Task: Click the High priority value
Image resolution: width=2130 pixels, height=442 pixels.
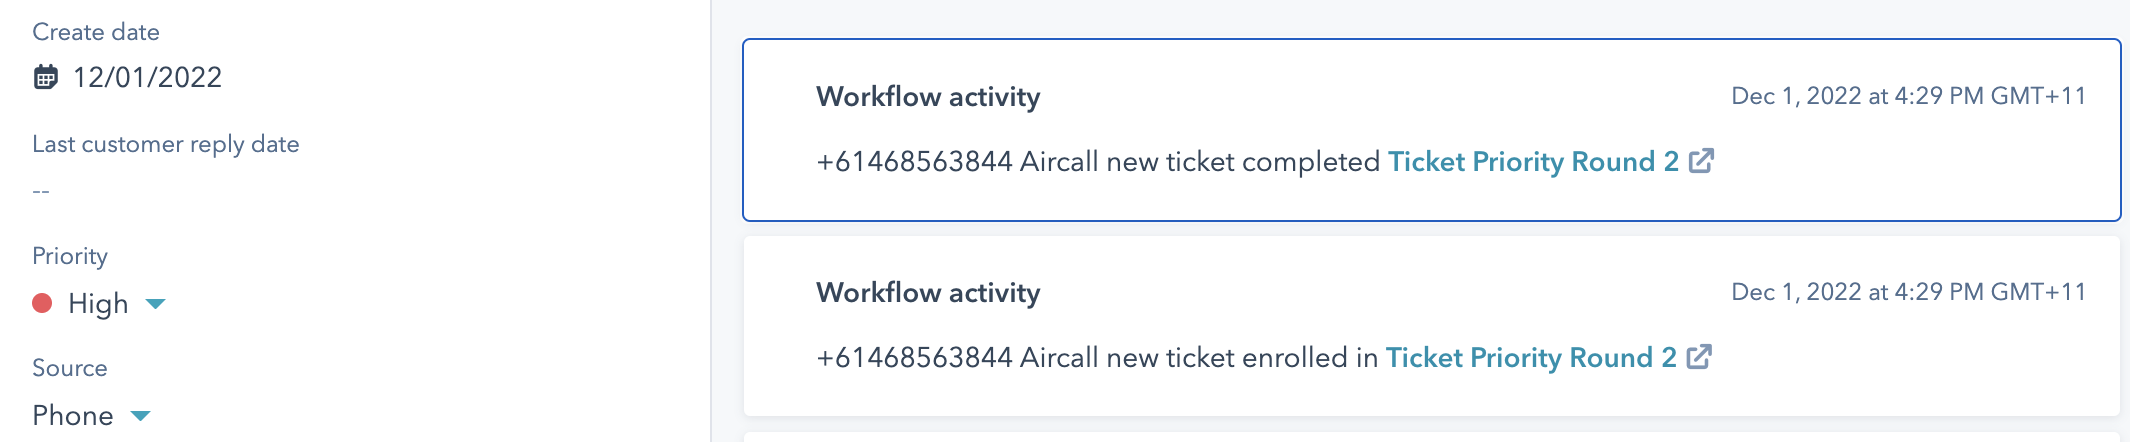Action: [98, 303]
